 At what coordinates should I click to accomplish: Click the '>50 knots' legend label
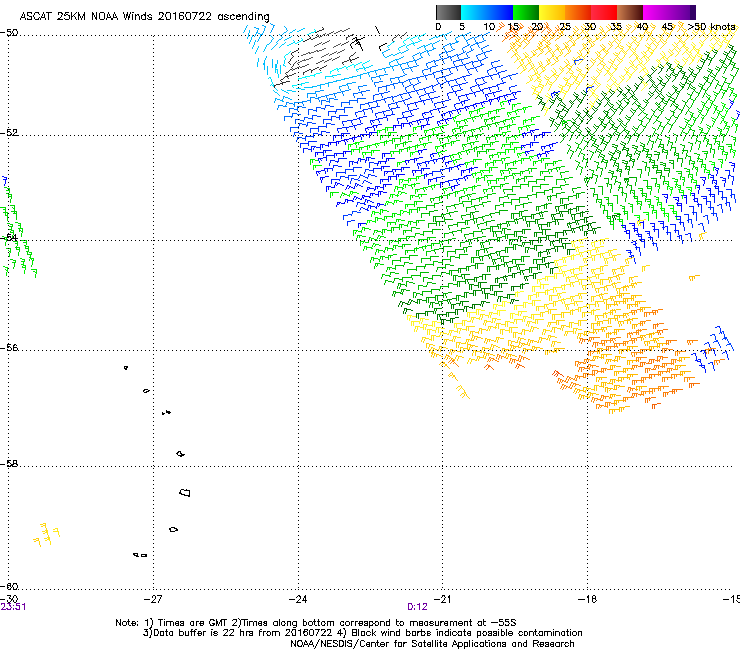click(x=711, y=27)
